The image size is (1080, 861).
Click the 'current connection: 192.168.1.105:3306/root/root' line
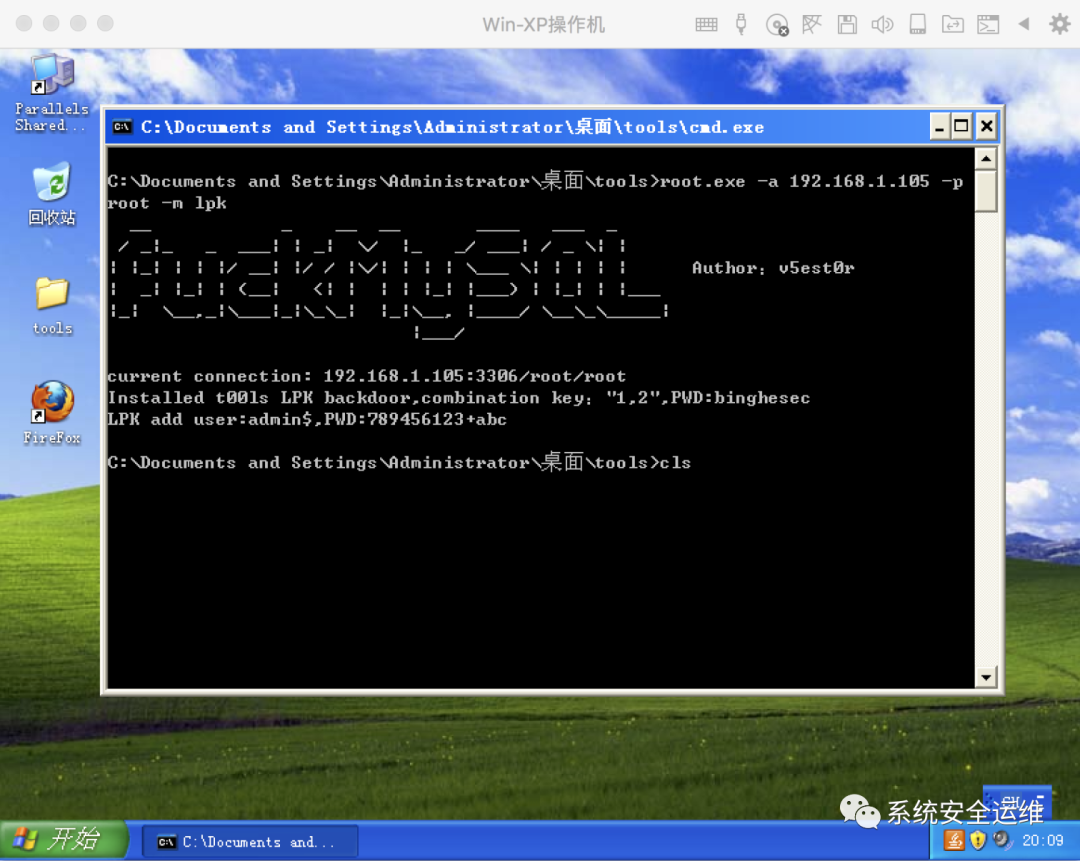[x=366, y=376]
